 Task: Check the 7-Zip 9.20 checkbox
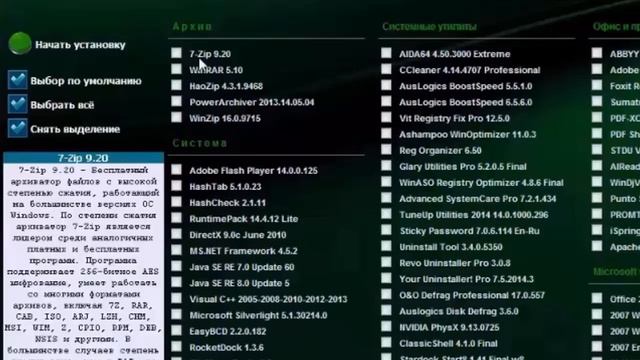point(176,53)
